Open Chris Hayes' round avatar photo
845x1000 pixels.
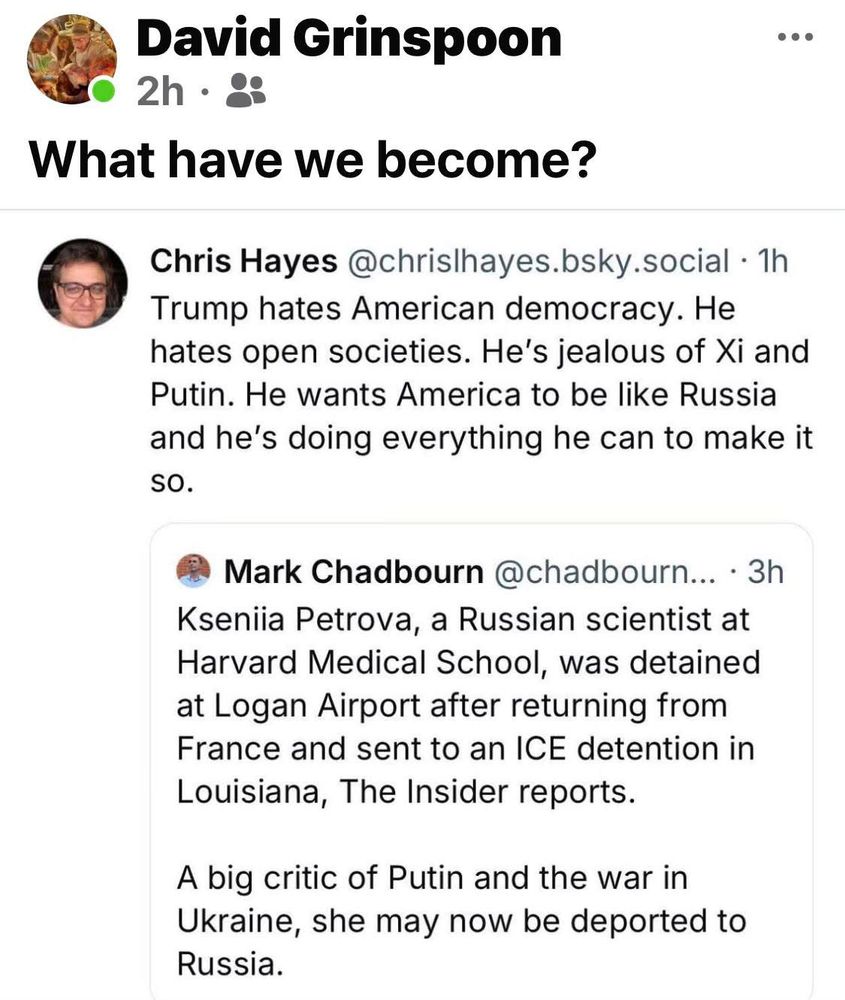pos(82,283)
